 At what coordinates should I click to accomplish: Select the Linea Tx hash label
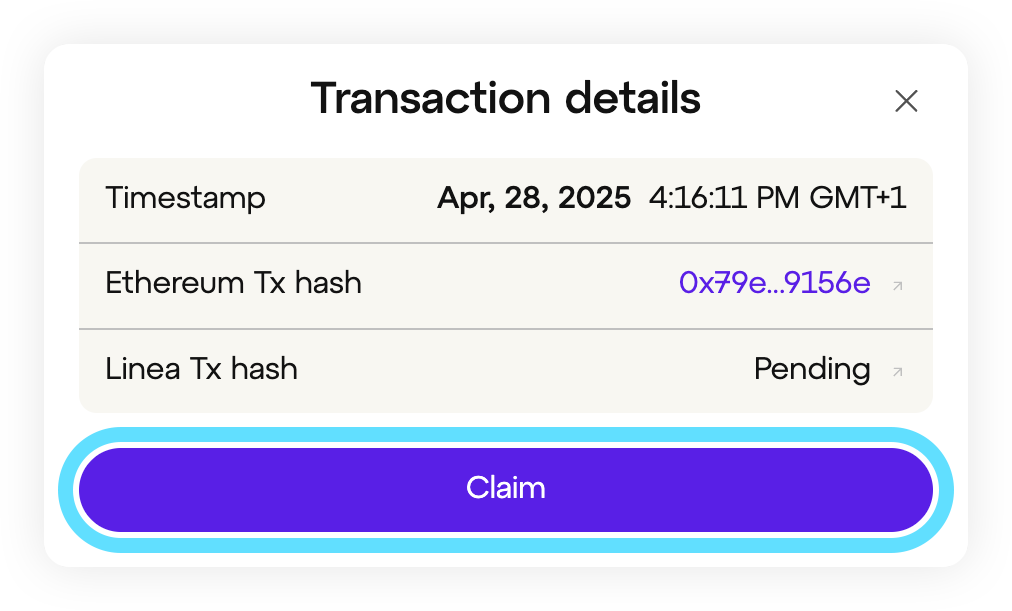[201, 369]
